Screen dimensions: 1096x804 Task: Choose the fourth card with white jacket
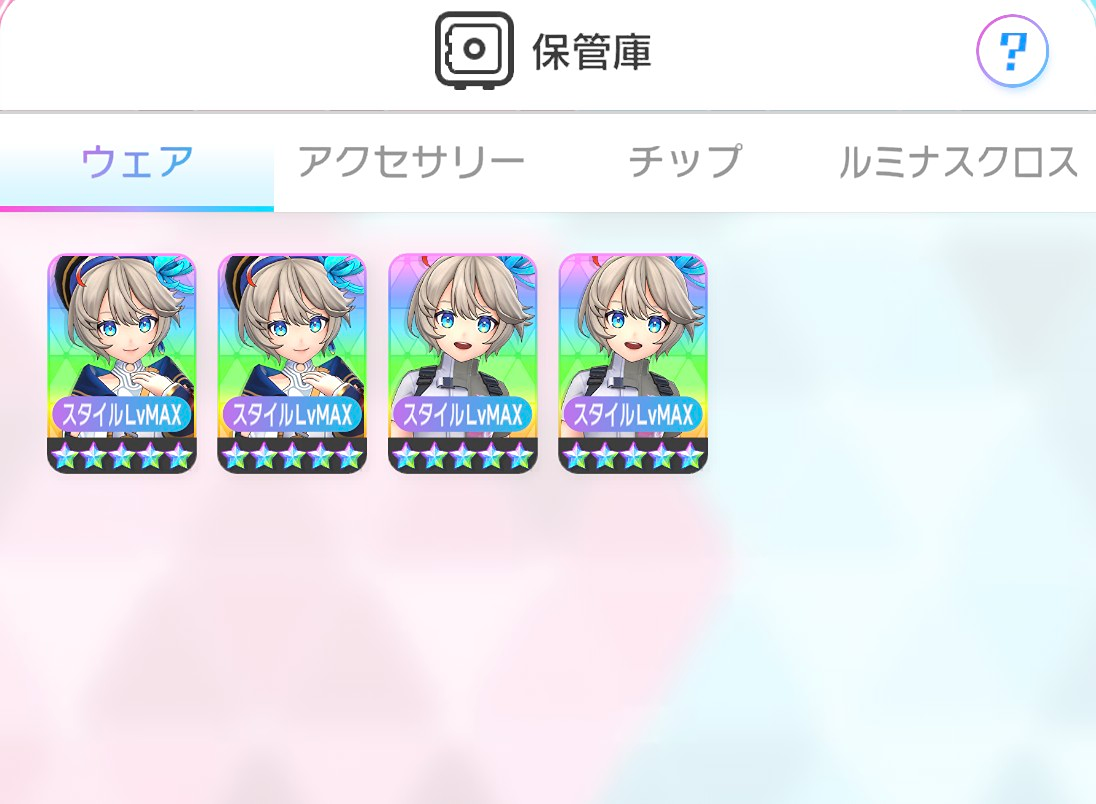pyautogui.click(x=633, y=364)
